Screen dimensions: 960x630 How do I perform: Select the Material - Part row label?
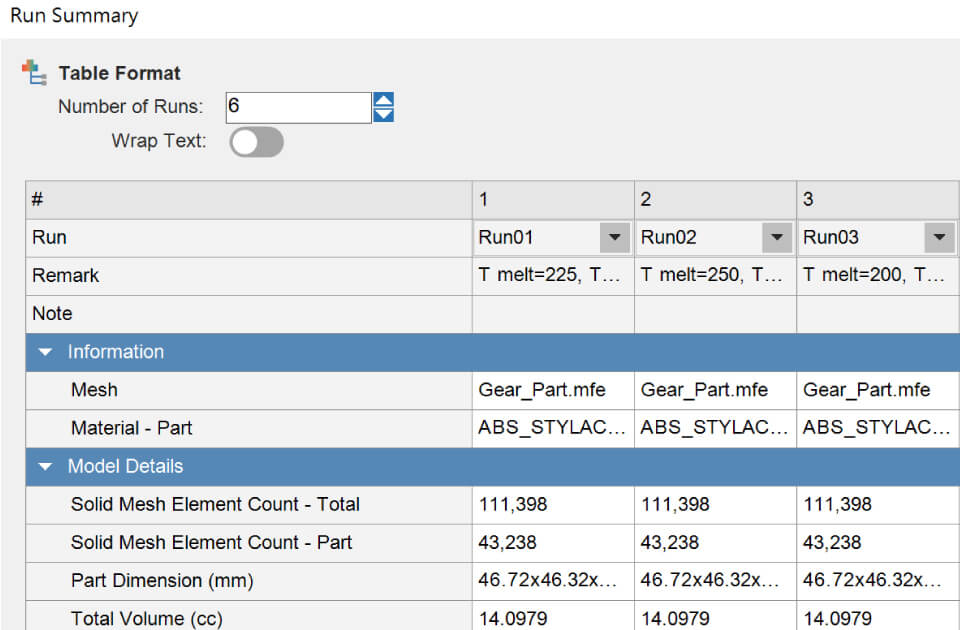(131, 428)
